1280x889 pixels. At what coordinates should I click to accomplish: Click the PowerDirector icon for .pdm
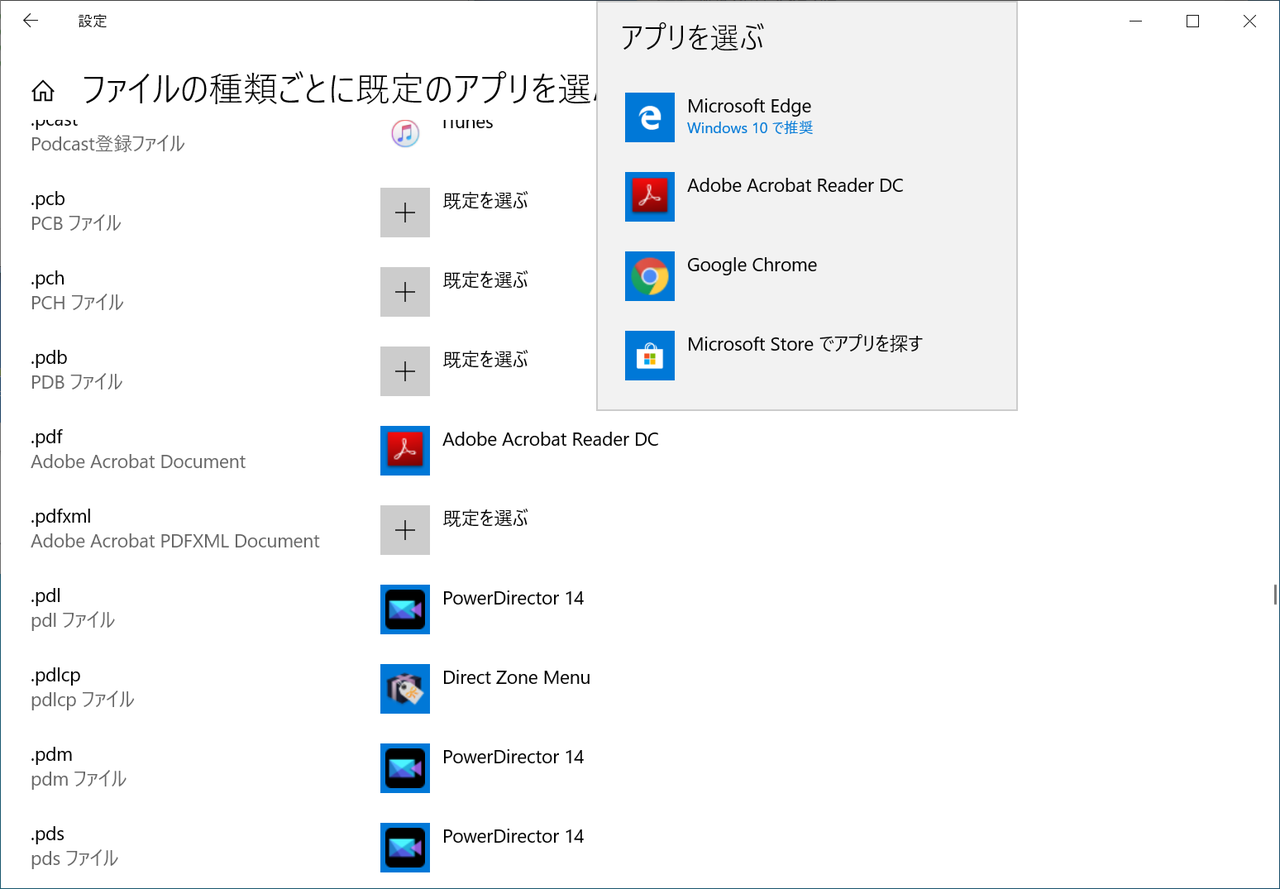405,768
